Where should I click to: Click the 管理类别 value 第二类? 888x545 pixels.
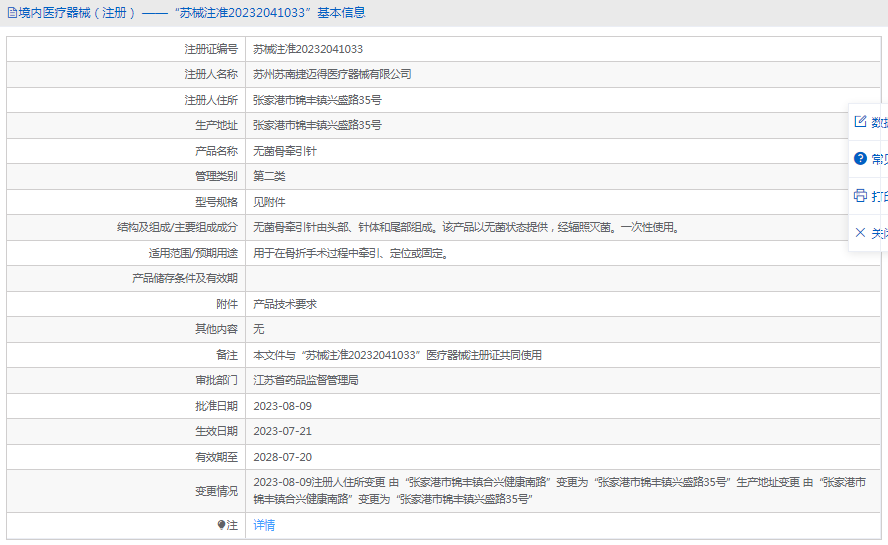269,176
